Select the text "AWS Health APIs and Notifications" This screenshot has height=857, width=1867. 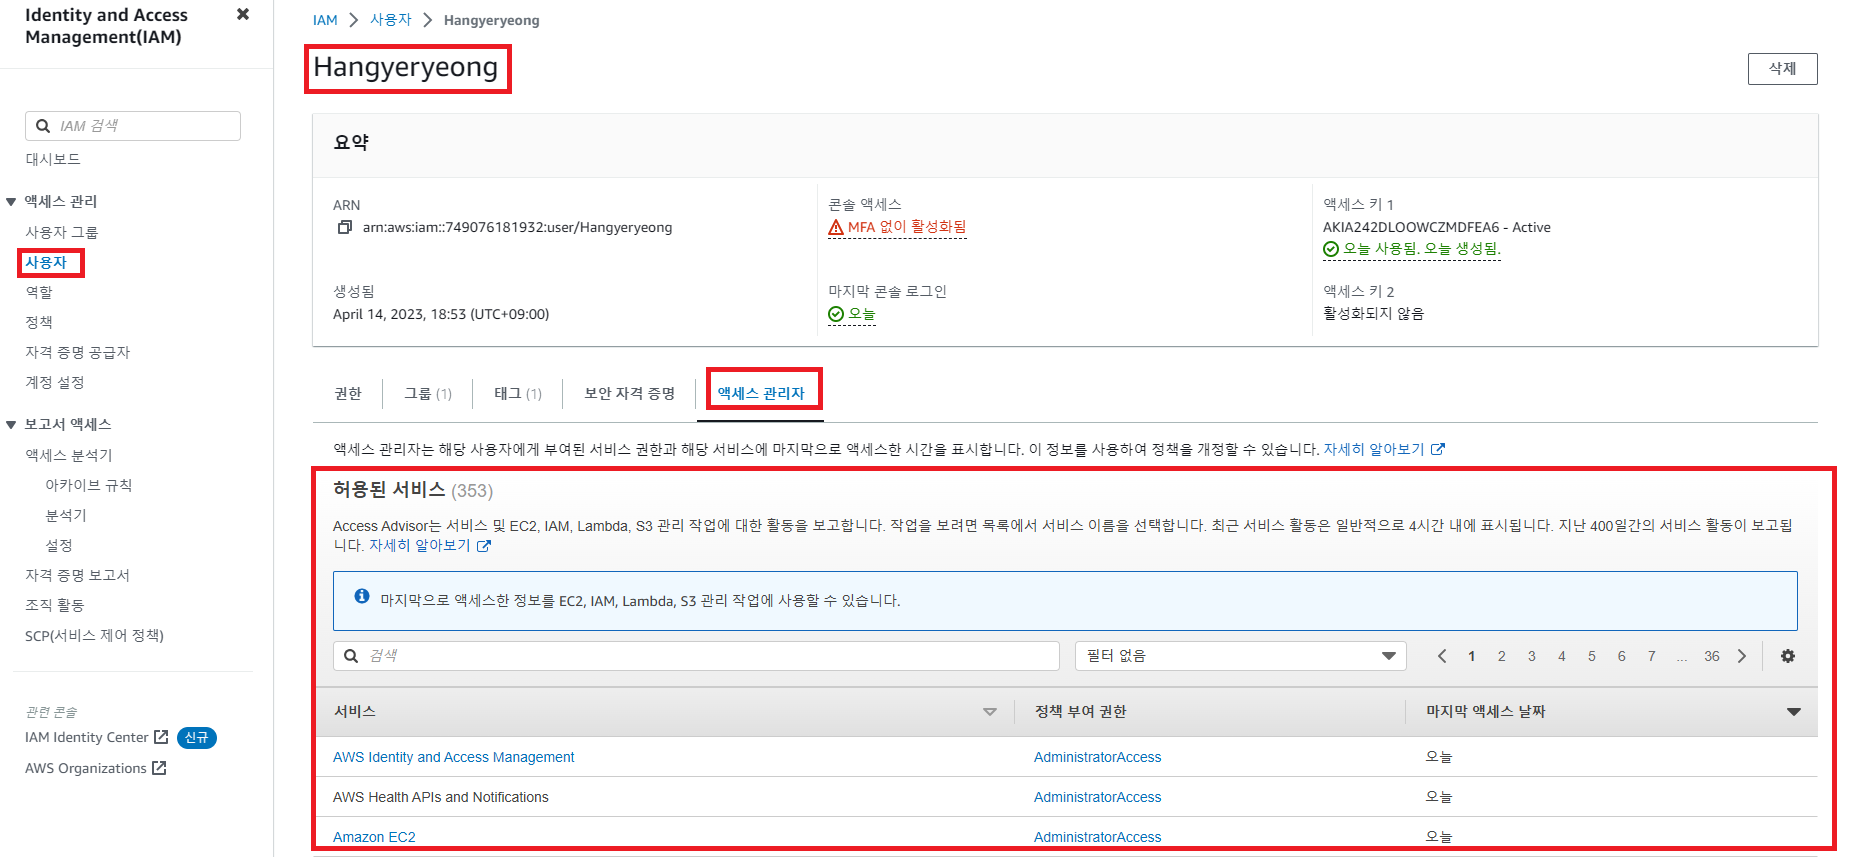click(x=441, y=797)
